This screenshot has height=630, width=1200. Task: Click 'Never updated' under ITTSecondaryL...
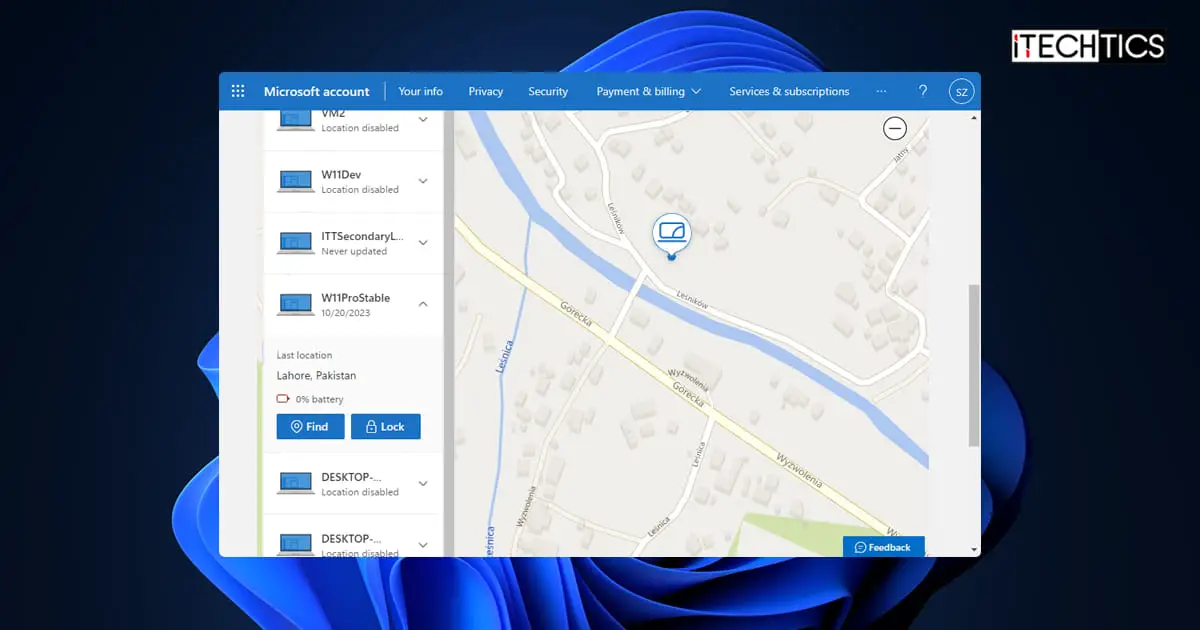pos(354,252)
